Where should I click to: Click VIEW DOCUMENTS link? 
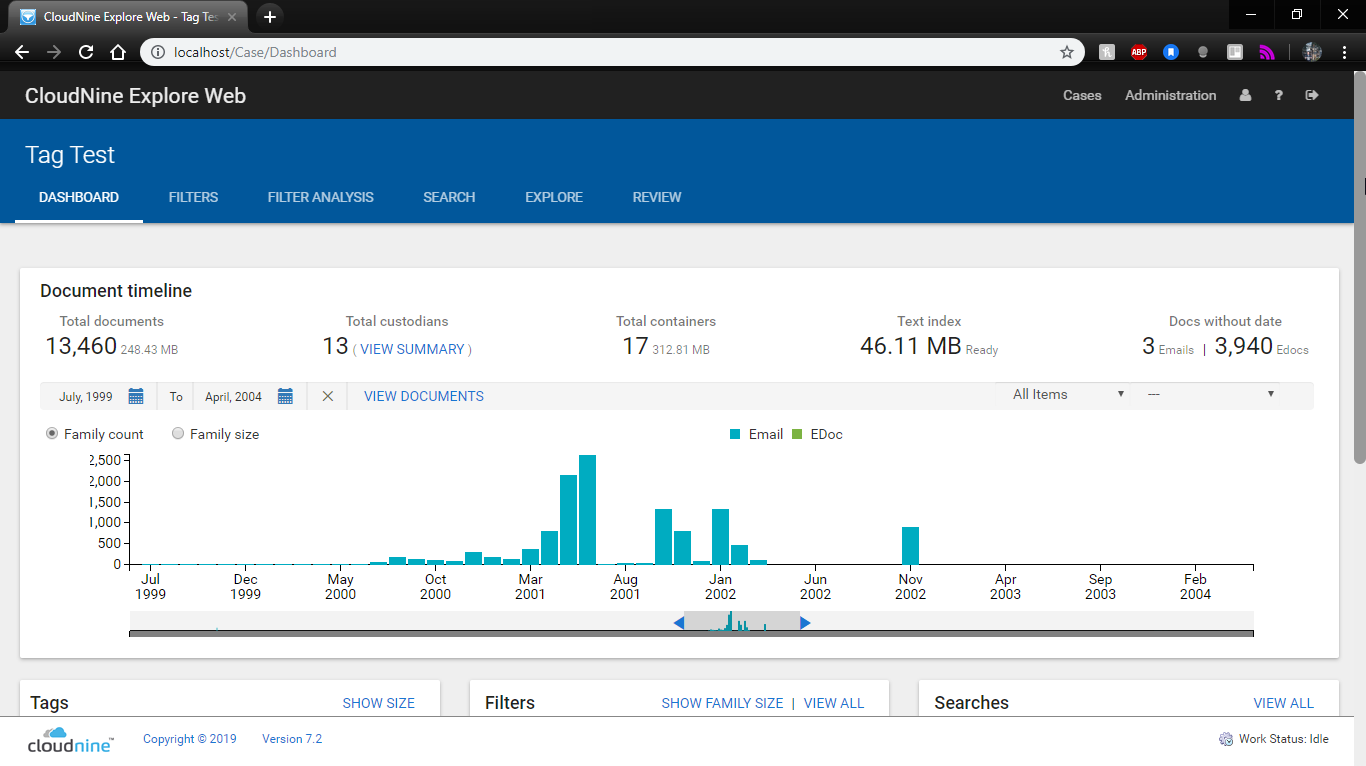click(x=423, y=395)
